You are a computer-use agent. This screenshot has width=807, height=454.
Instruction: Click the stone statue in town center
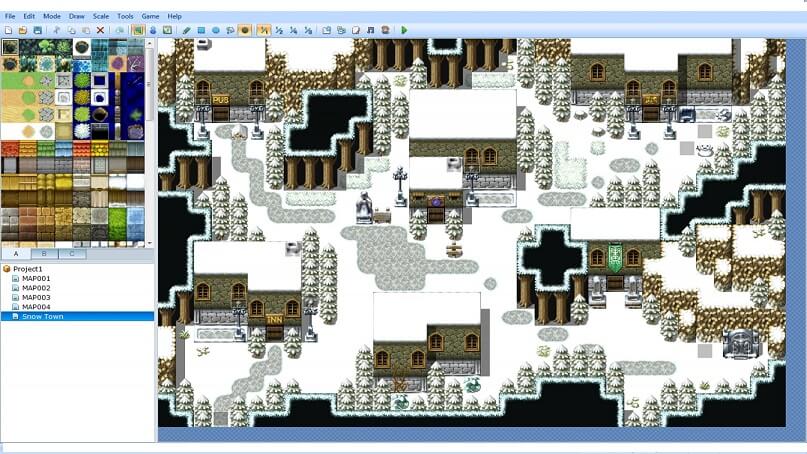pos(364,207)
